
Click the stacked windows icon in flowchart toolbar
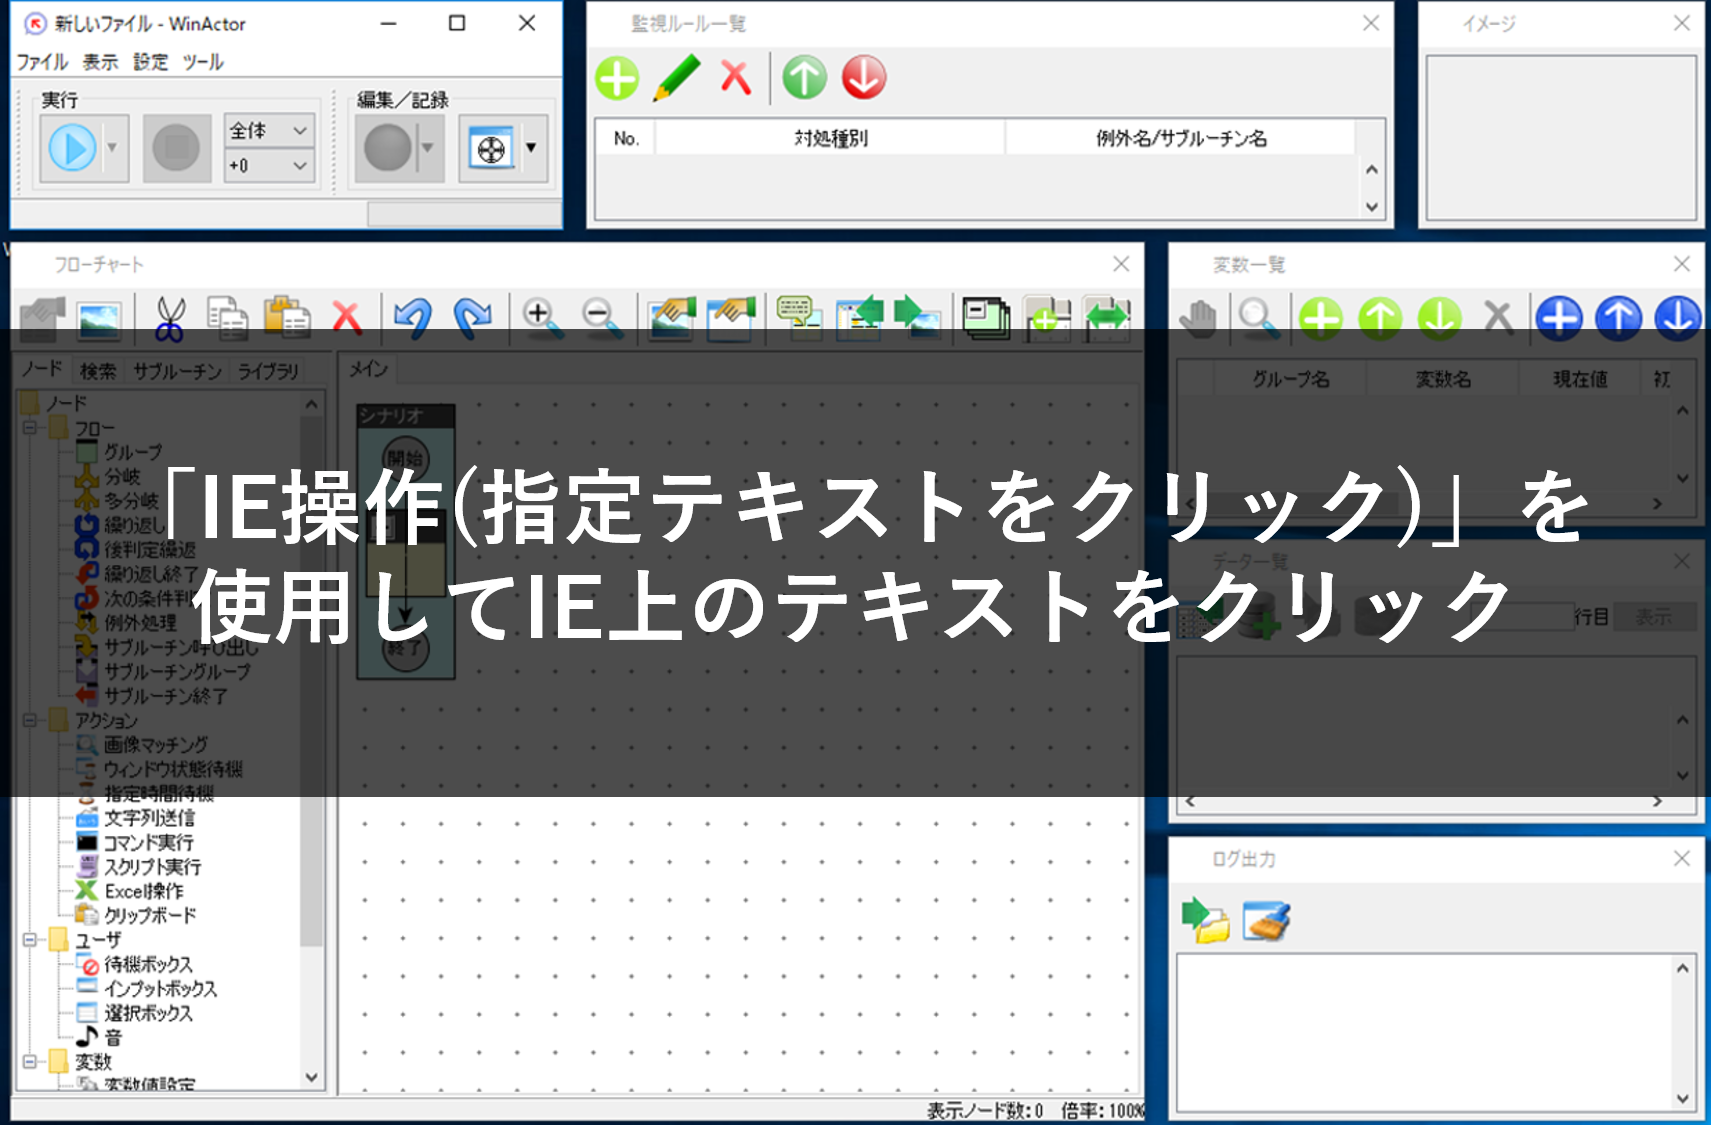(987, 317)
